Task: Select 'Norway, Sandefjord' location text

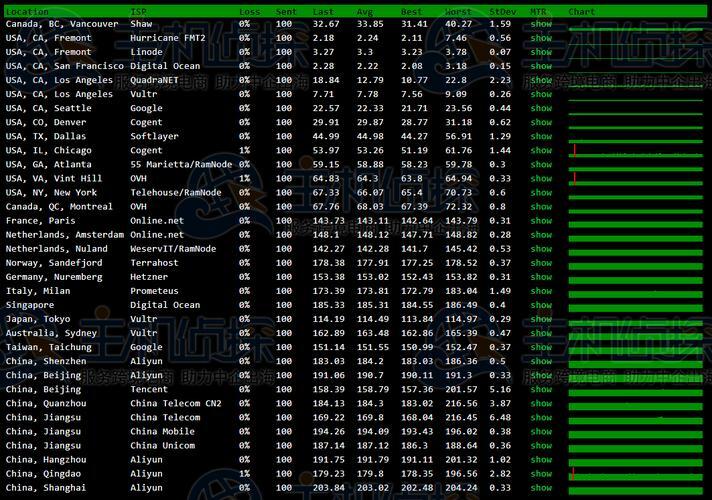Action: pos(54,263)
